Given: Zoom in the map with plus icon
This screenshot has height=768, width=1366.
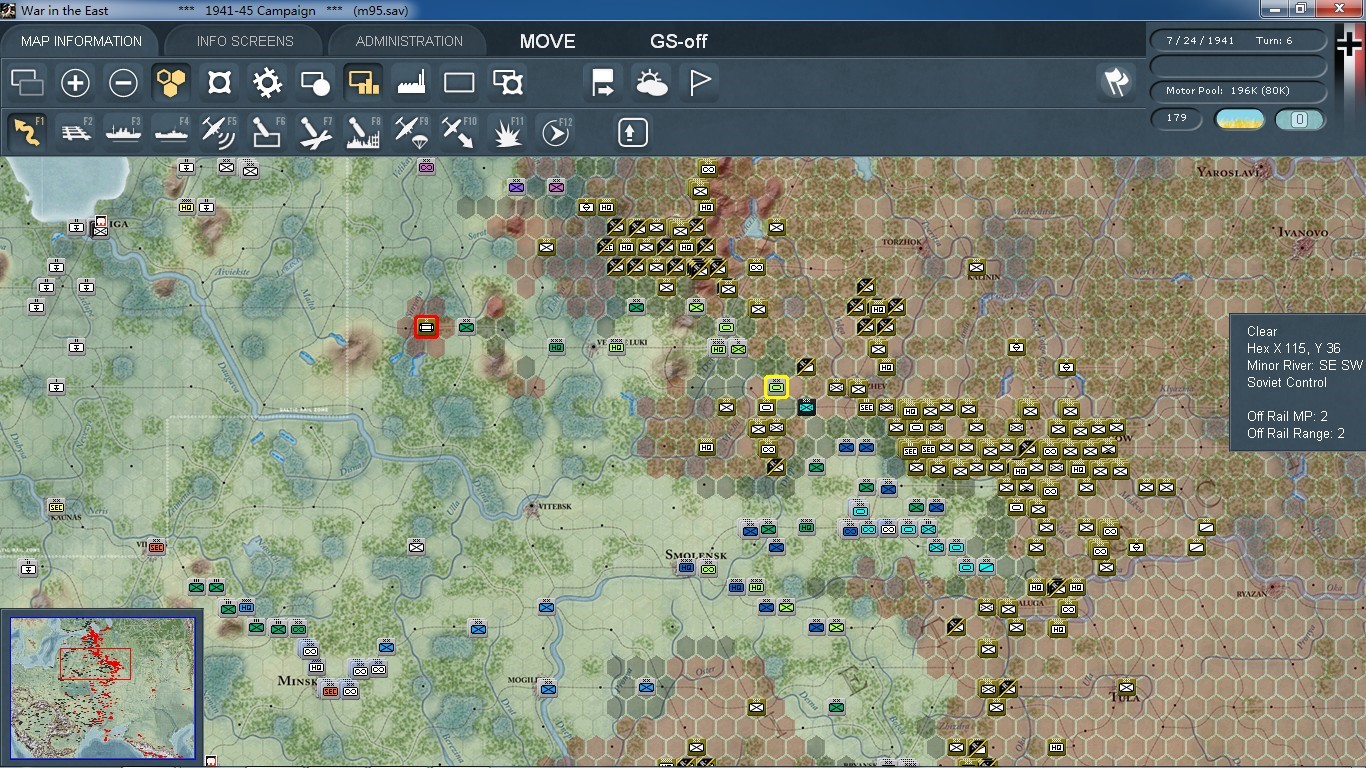Looking at the screenshot, I should click(75, 83).
